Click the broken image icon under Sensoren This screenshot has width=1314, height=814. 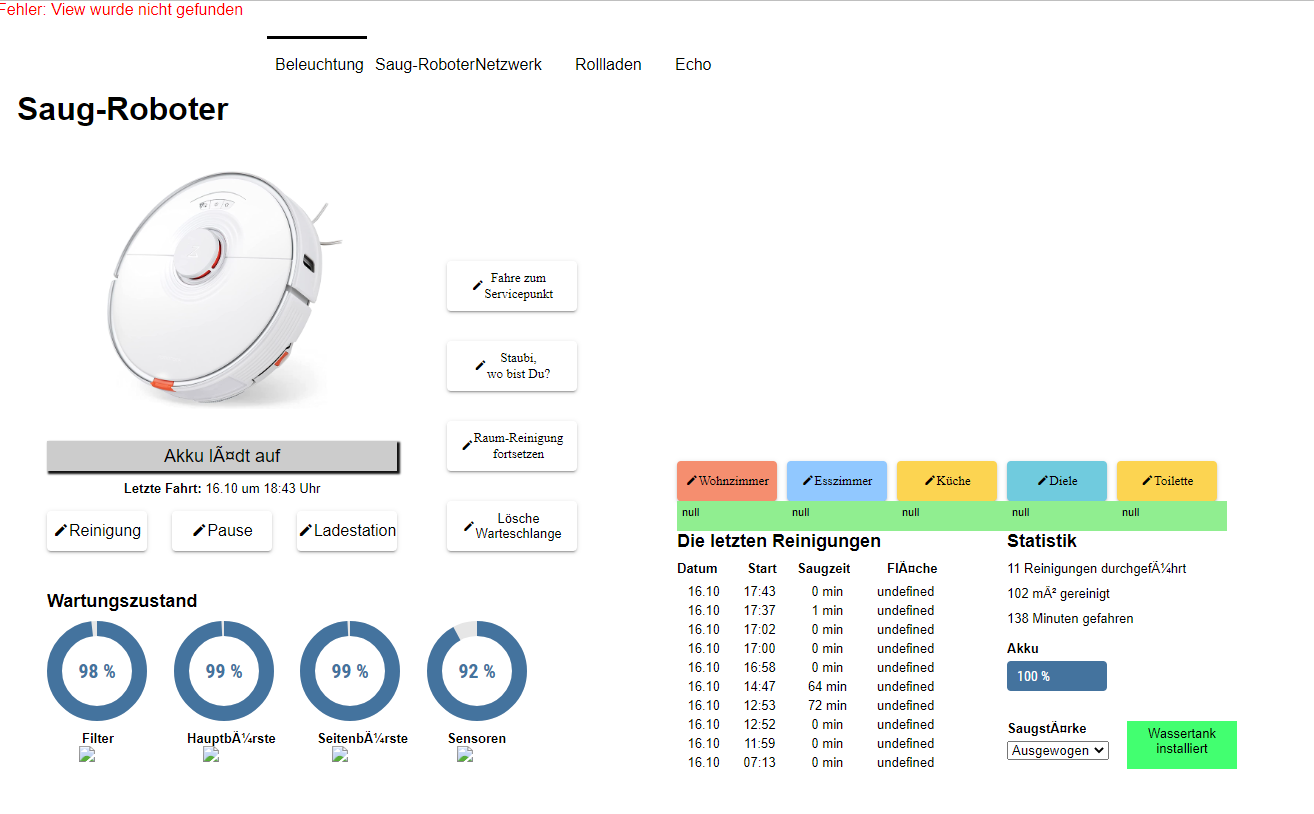click(465, 755)
